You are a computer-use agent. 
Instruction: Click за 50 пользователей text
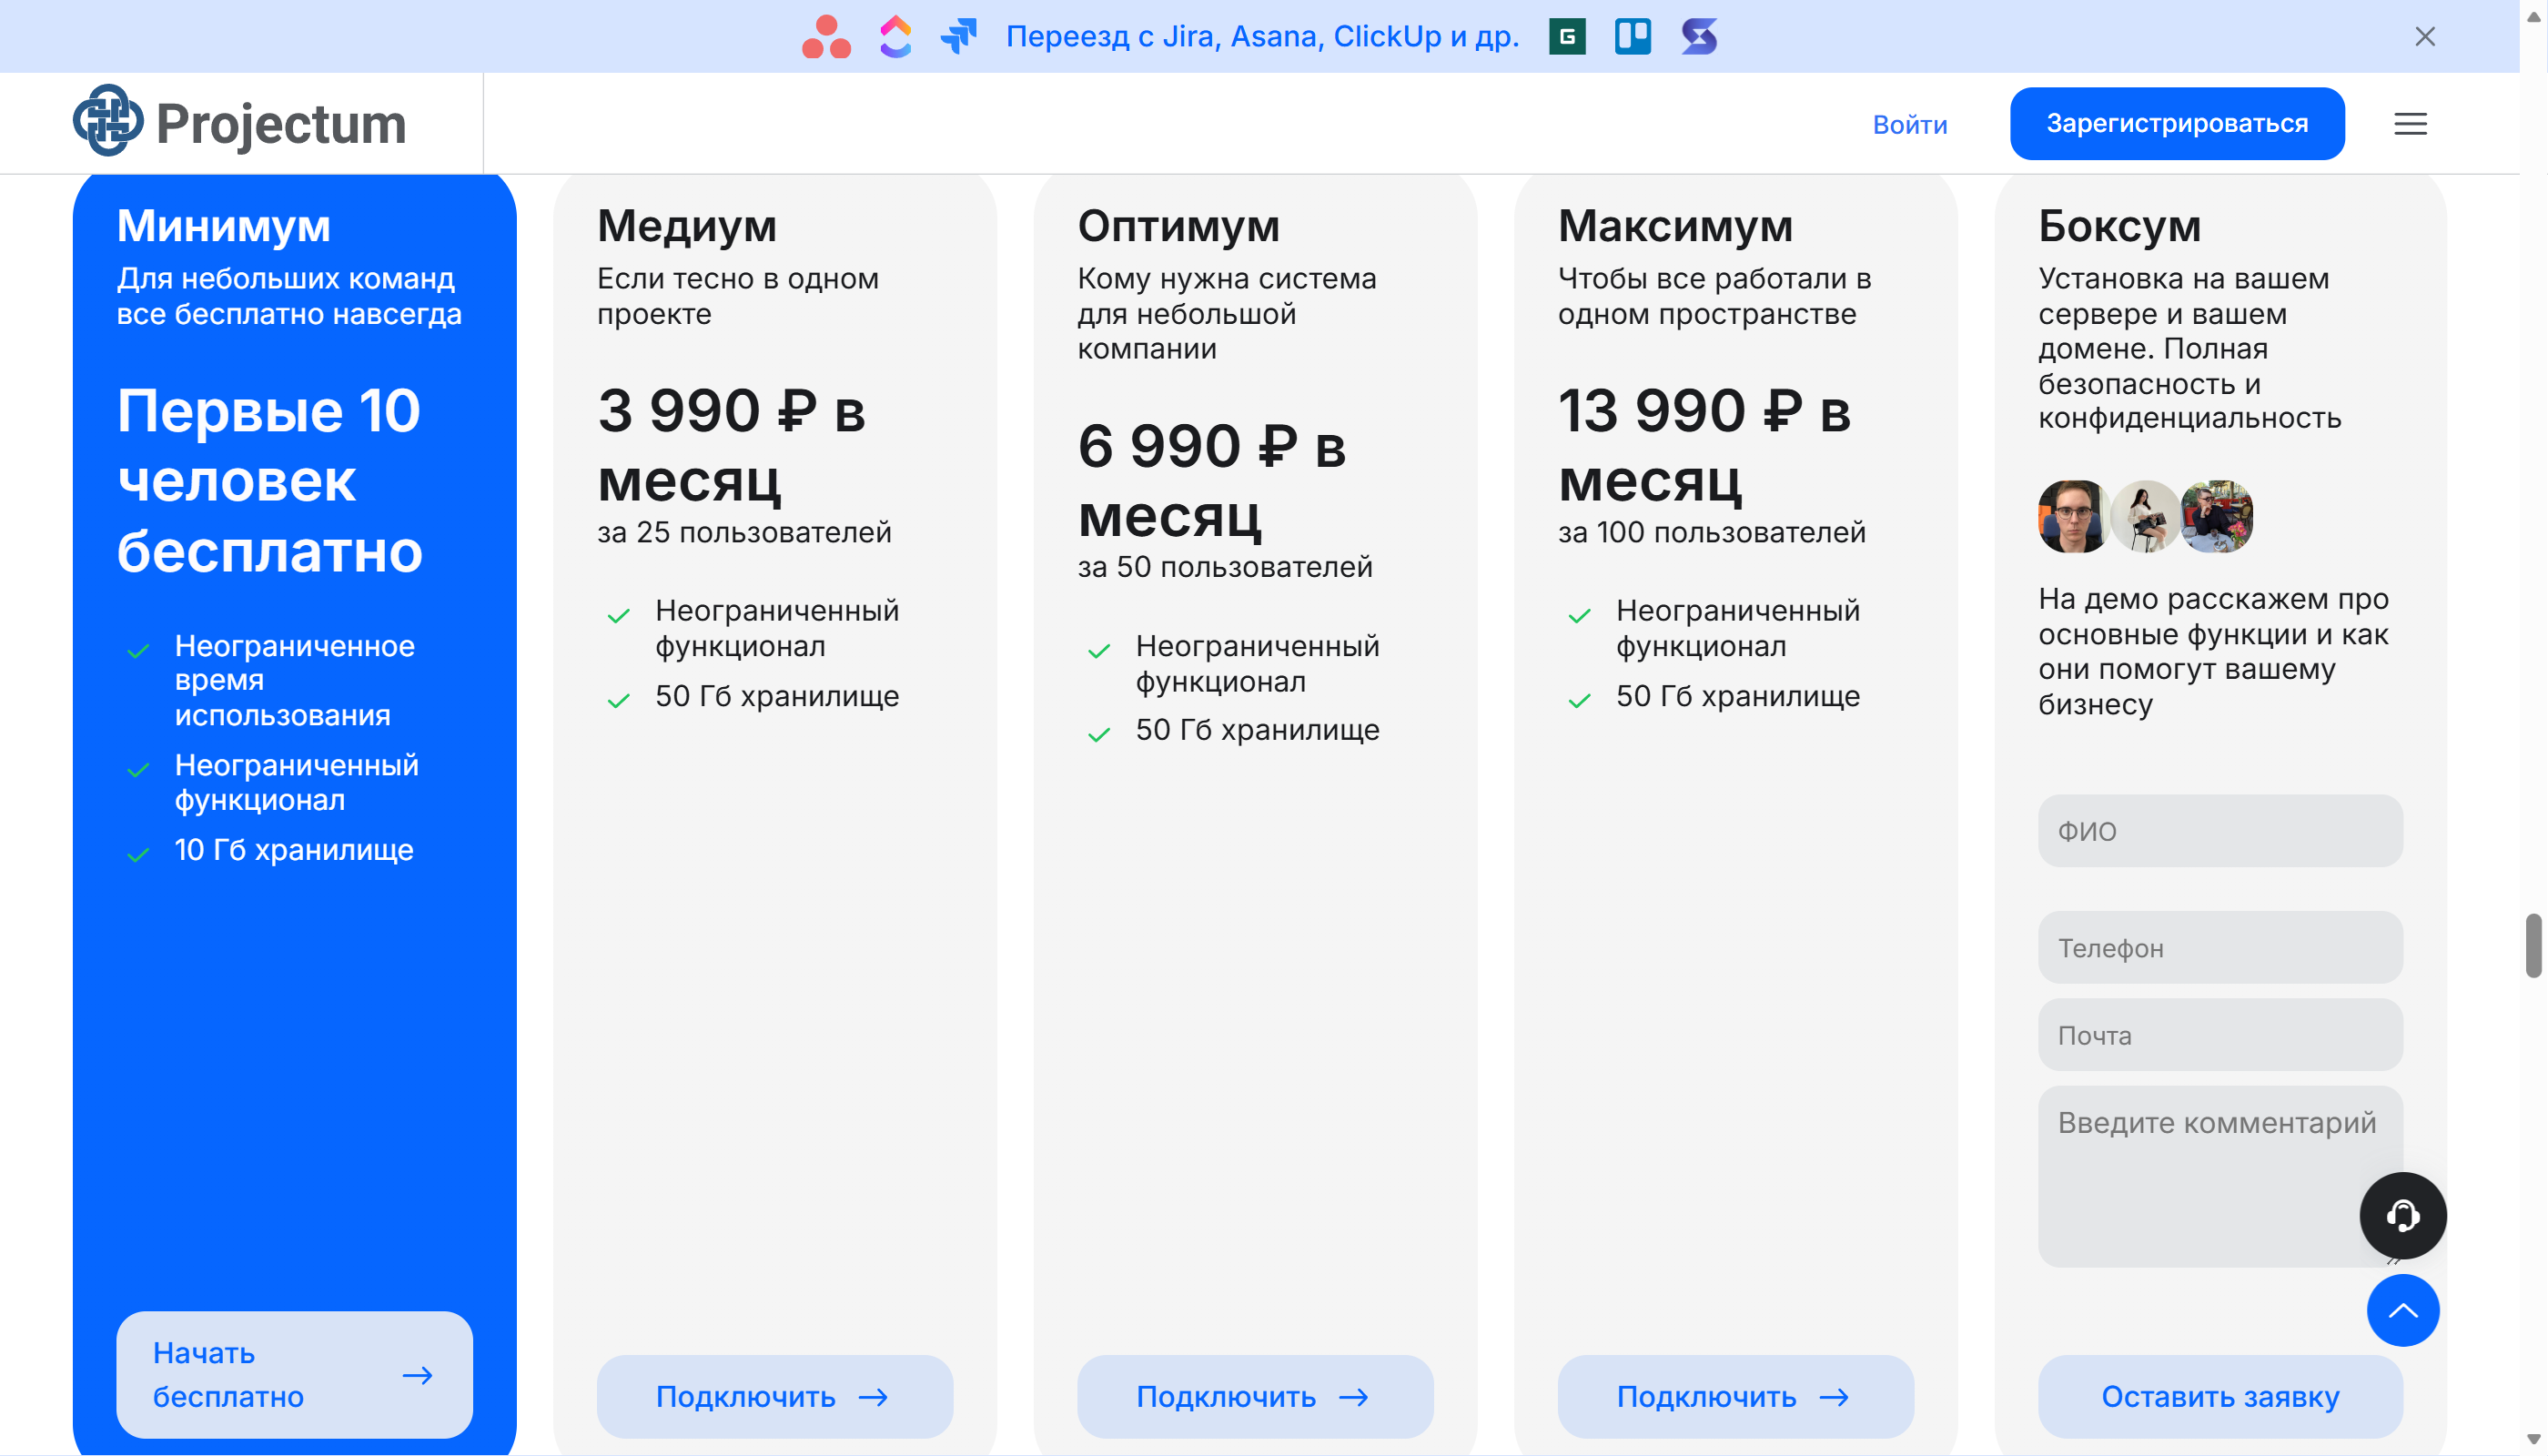(1224, 567)
